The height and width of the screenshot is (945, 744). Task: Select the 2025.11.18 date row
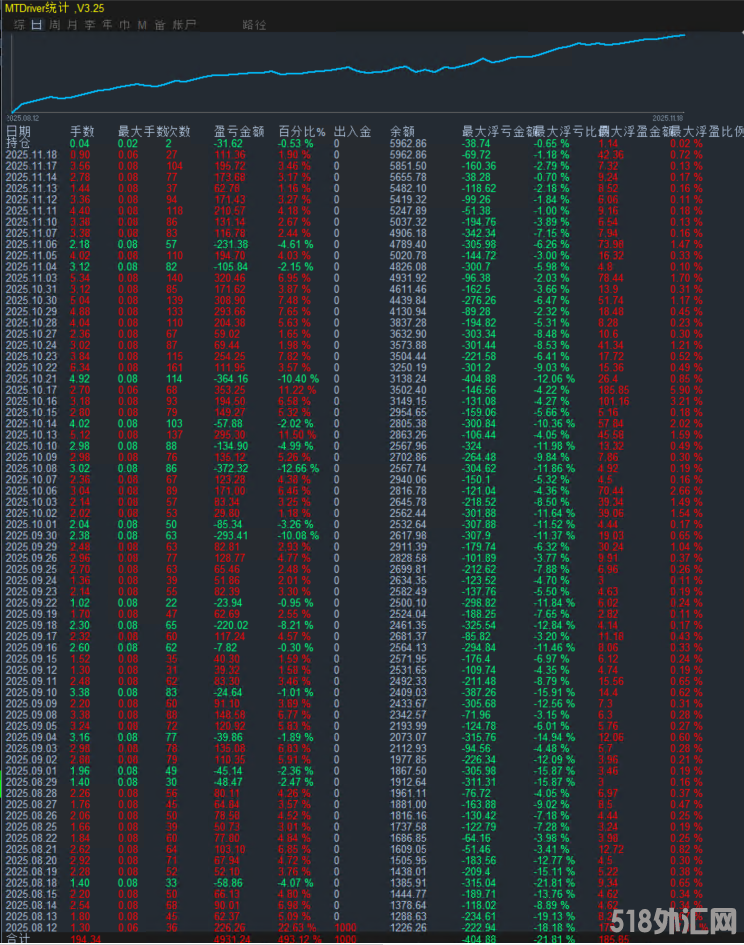31,155
